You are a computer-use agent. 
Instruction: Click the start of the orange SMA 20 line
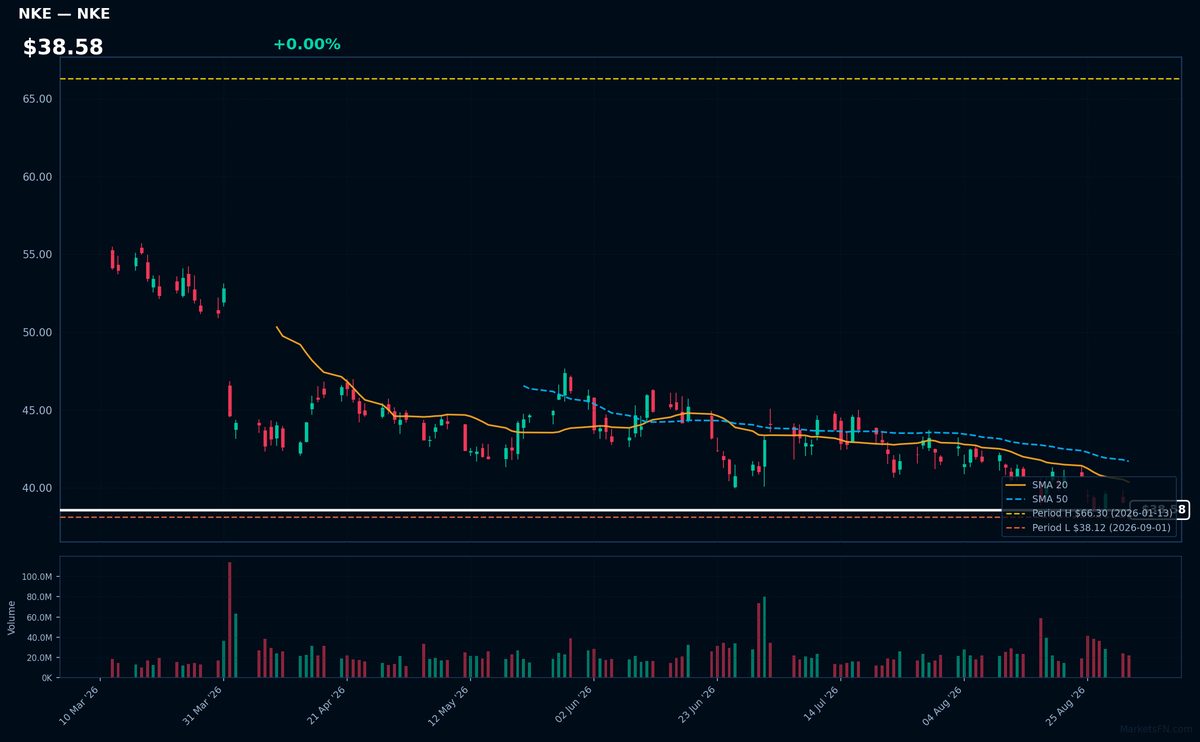point(277,326)
